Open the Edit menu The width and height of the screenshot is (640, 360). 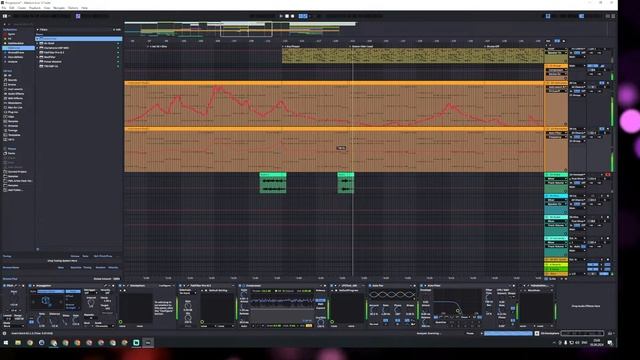tap(12, 8)
